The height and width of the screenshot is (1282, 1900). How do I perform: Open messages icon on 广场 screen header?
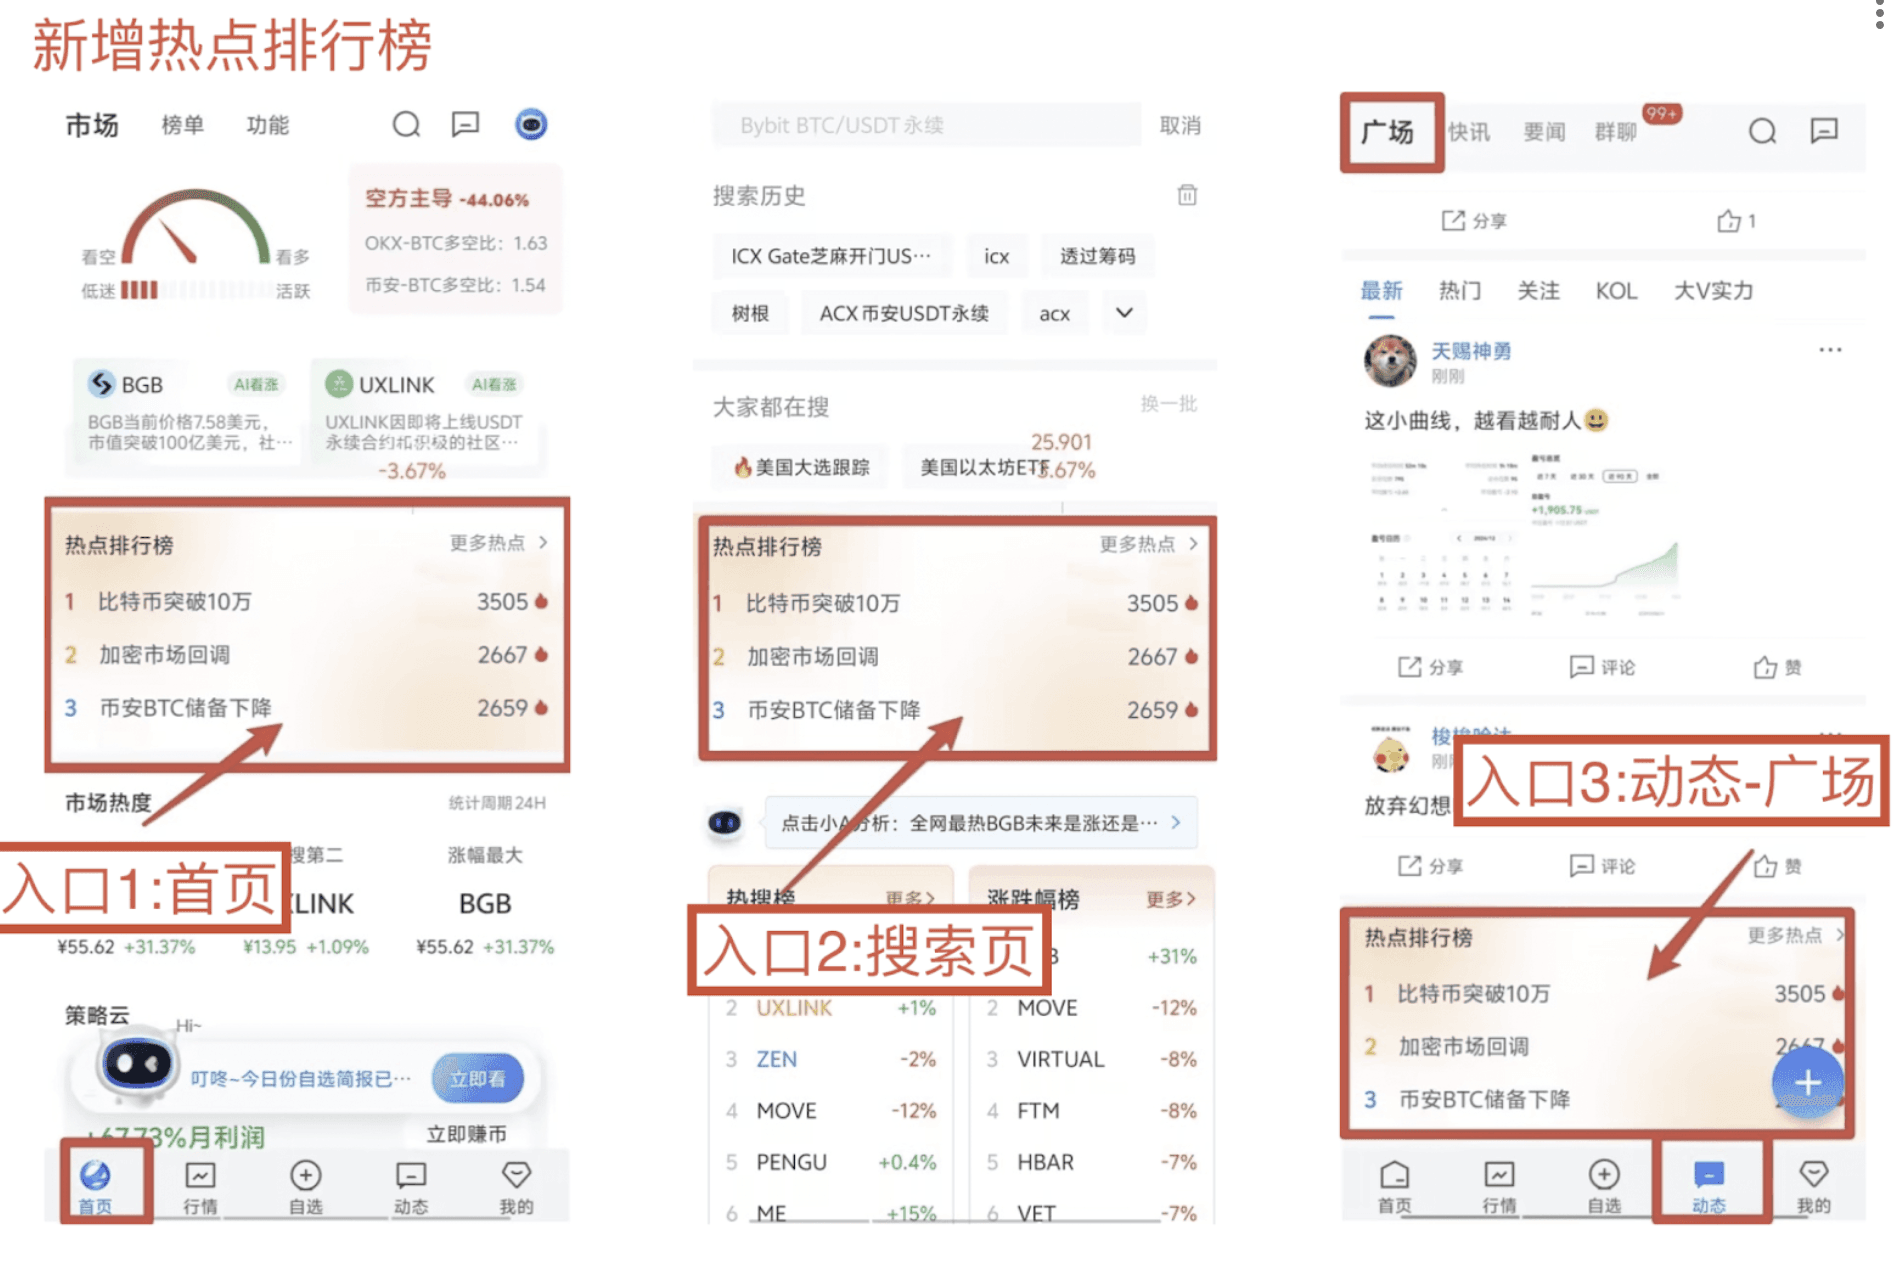tap(1824, 131)
